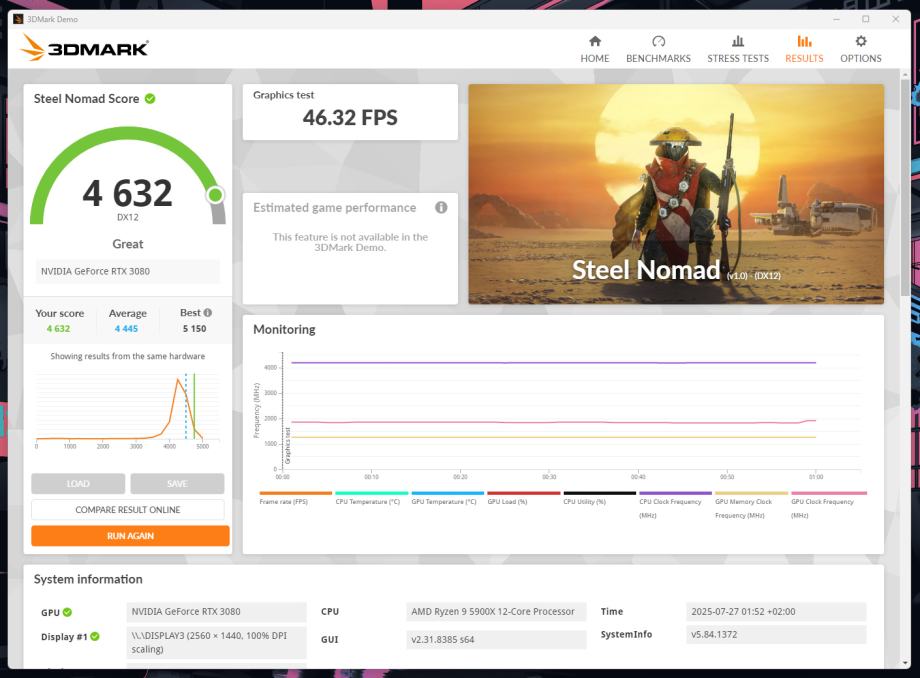Click the green check beside GPU
The width and height of the screenshot is (920, 678).
(67, 612)
